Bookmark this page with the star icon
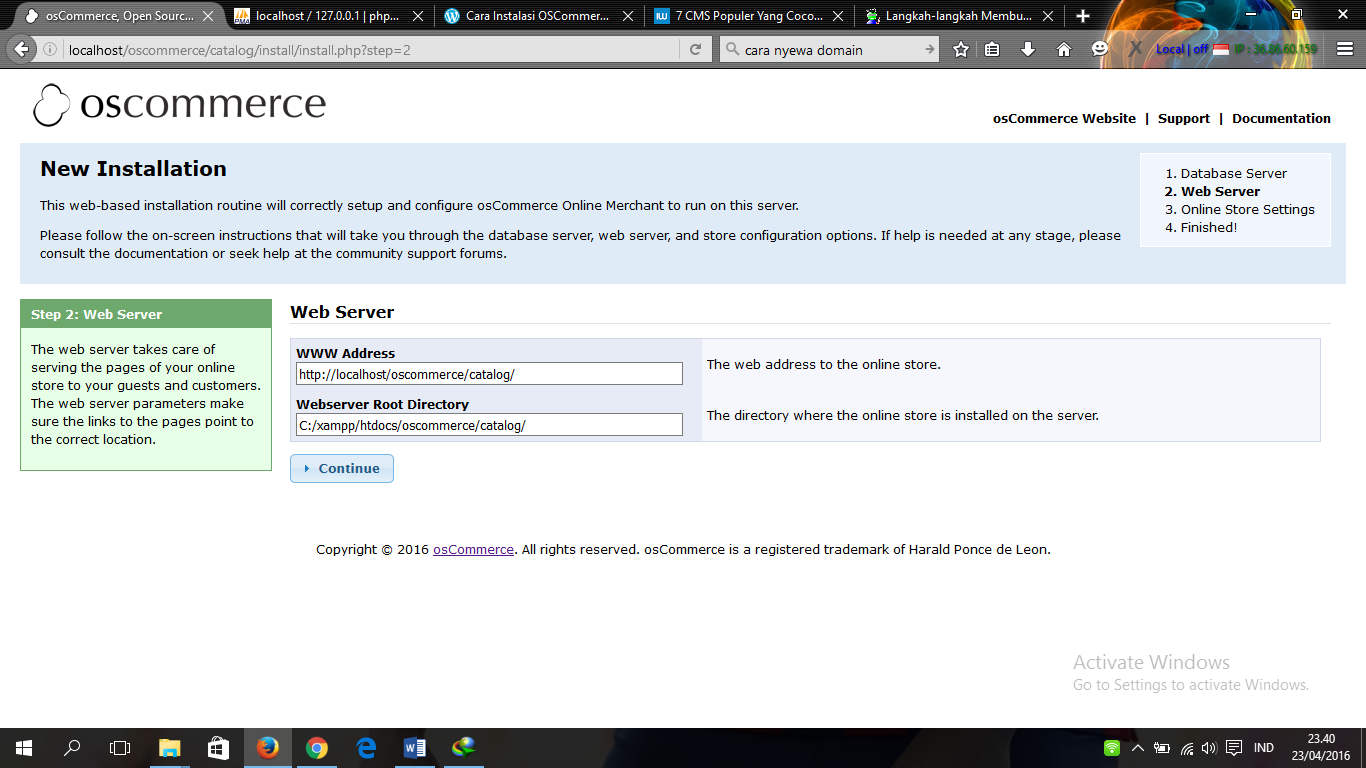Screen dimensions: 1366x768 961,49
